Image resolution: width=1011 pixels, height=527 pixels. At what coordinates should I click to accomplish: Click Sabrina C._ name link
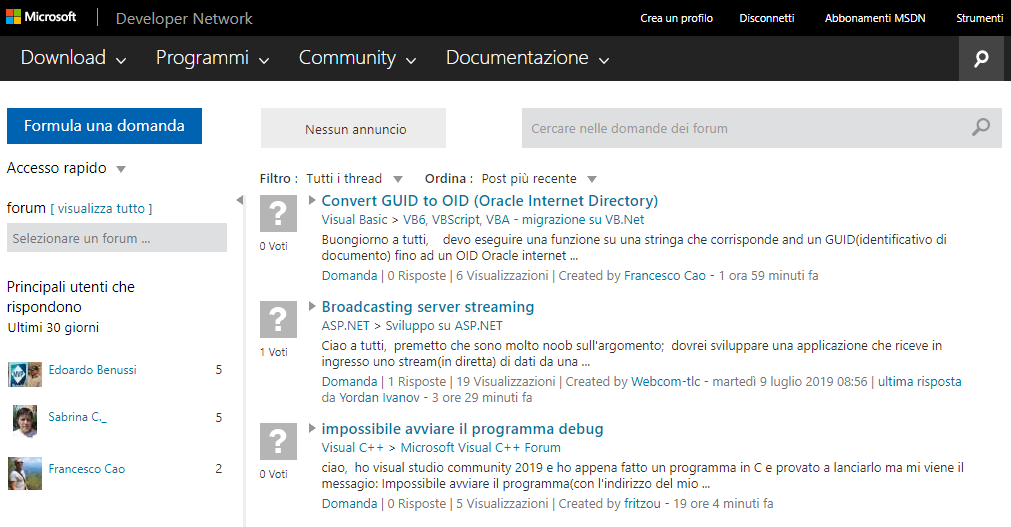(77, 417)
